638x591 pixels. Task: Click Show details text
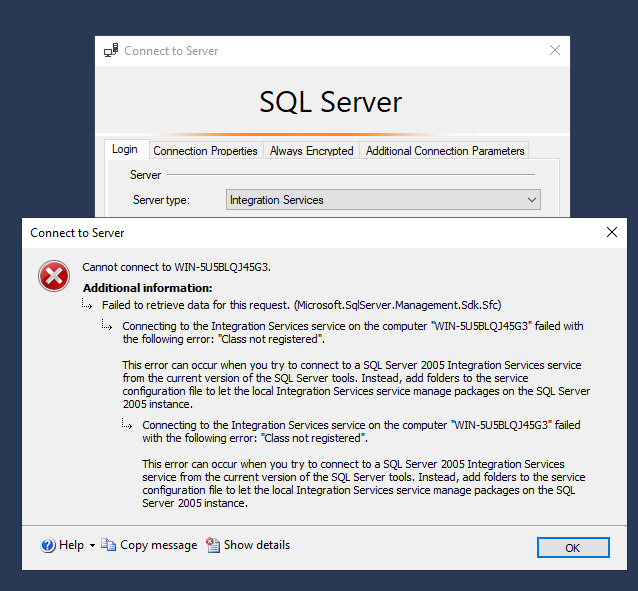click(257, 545)
